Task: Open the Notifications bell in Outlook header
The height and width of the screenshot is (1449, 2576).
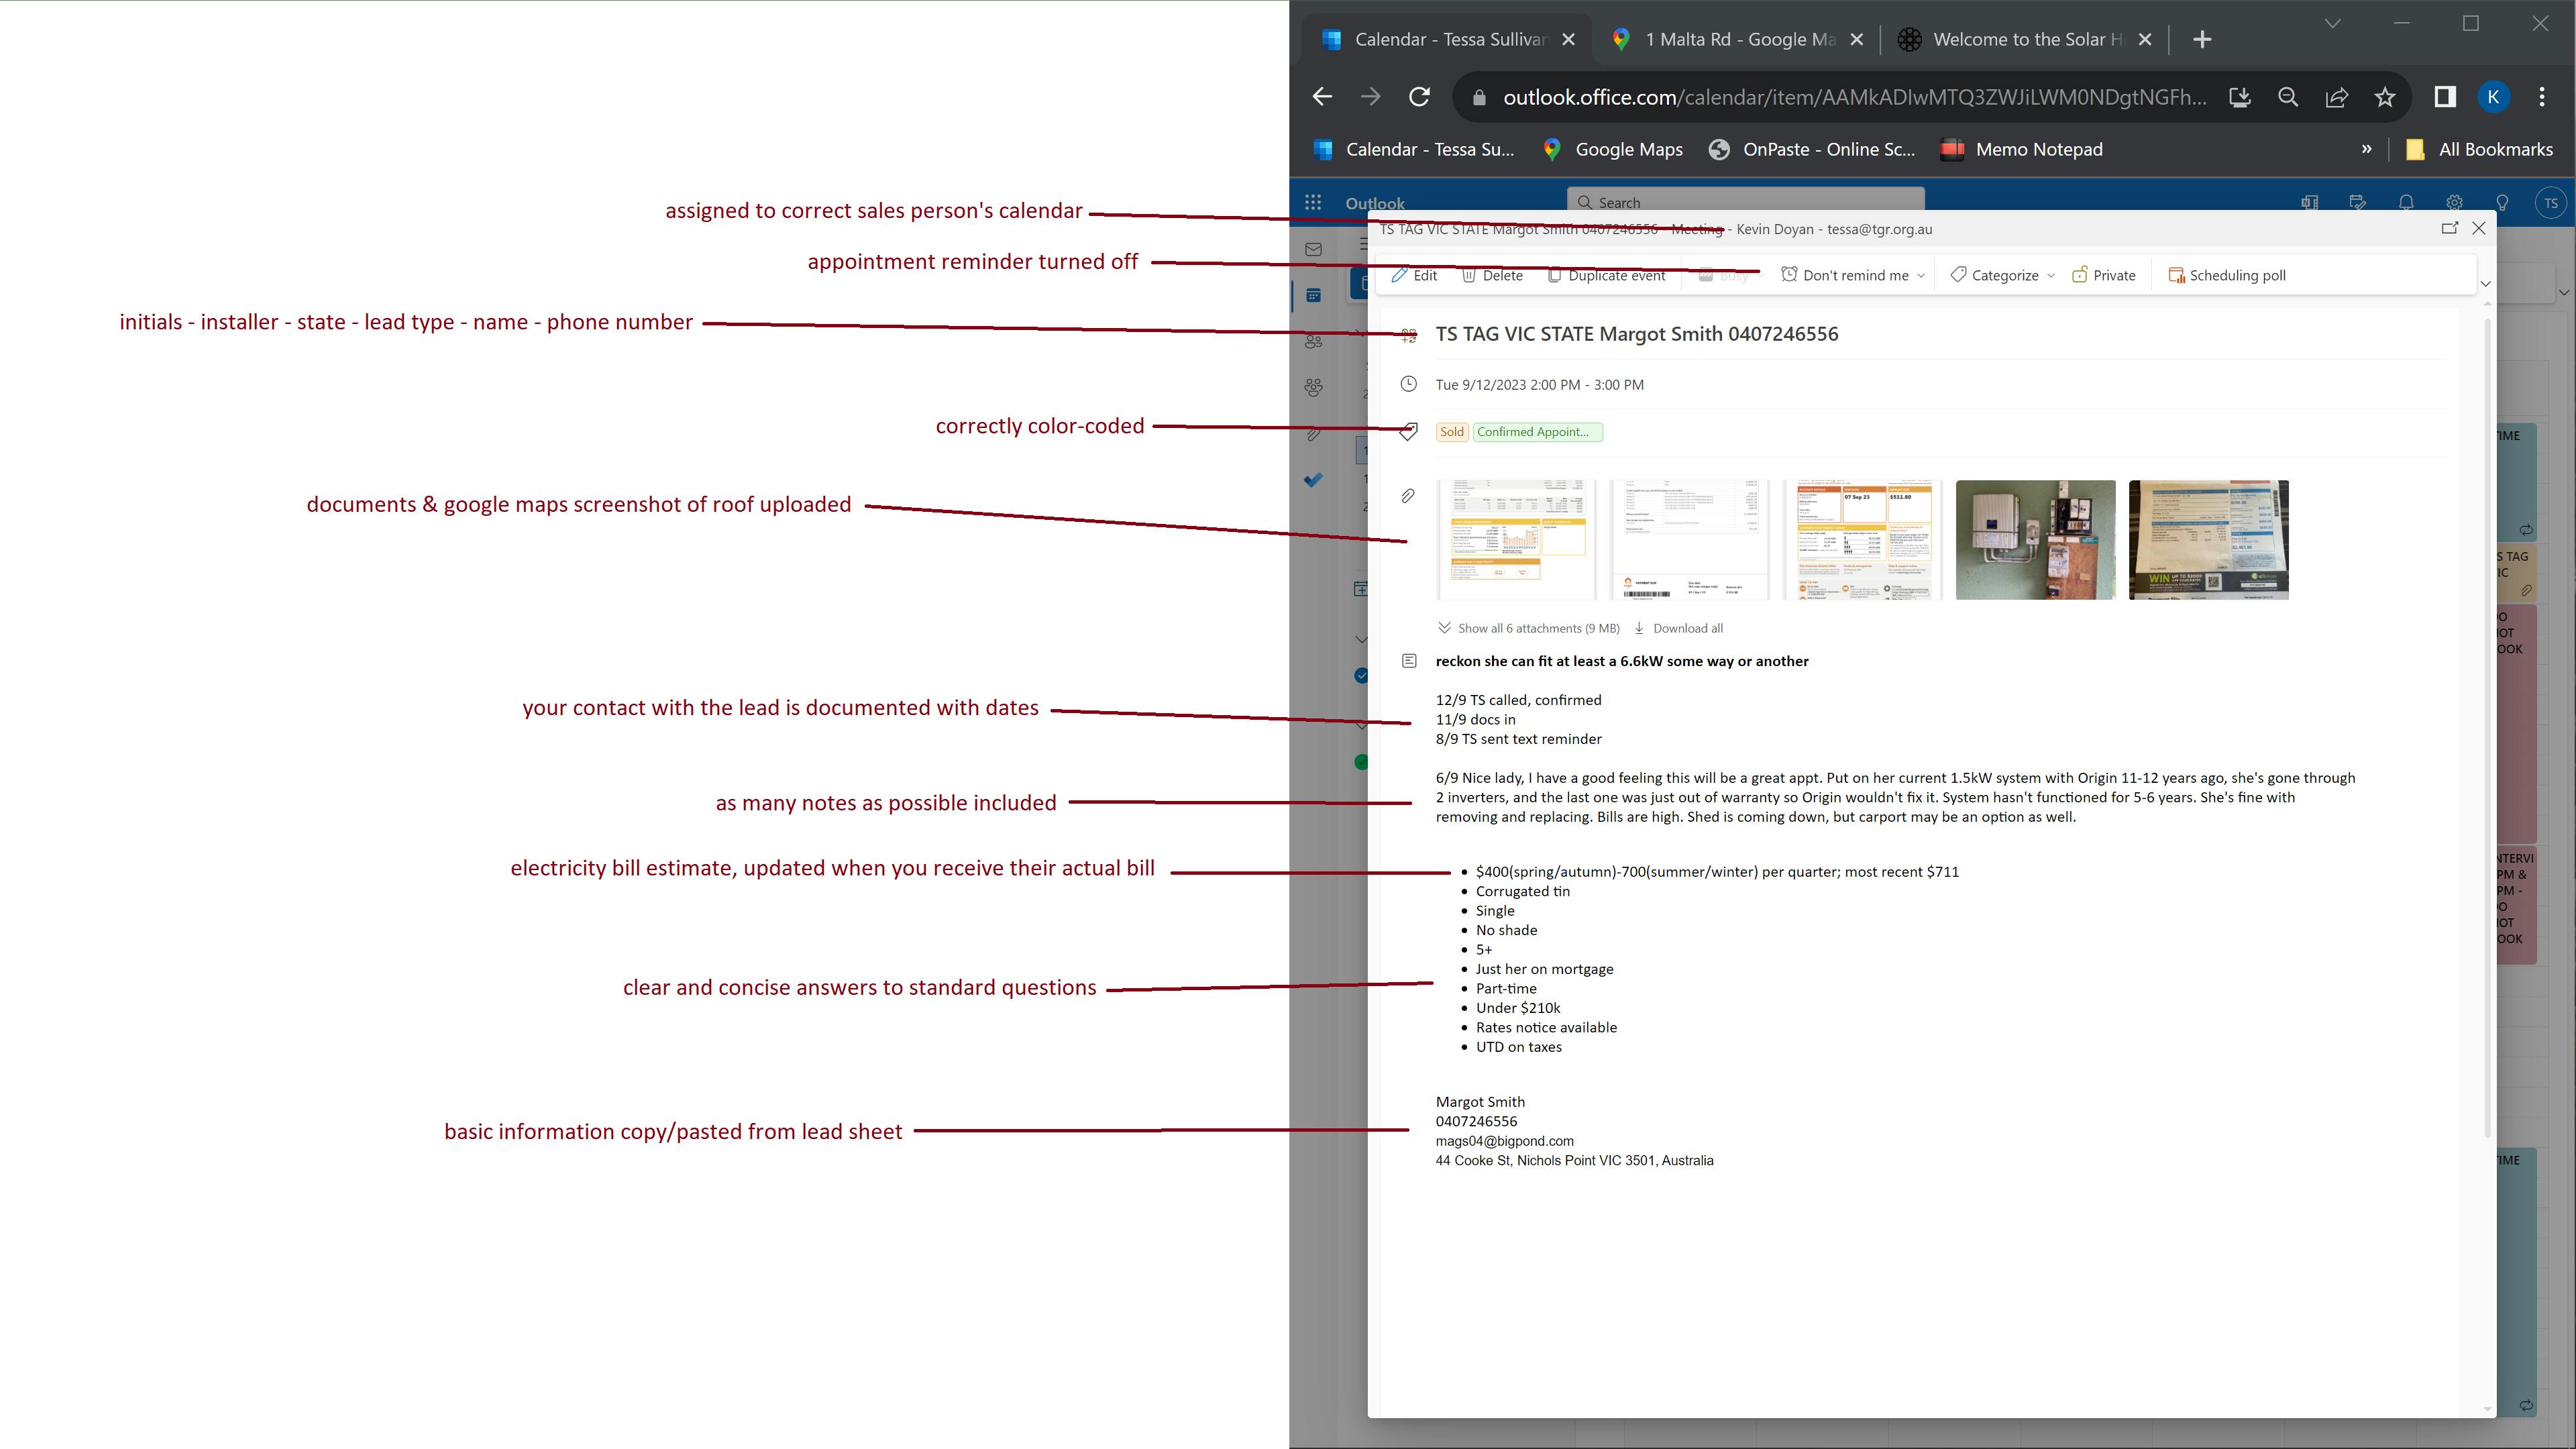Action: click(x=2406, y=202)
